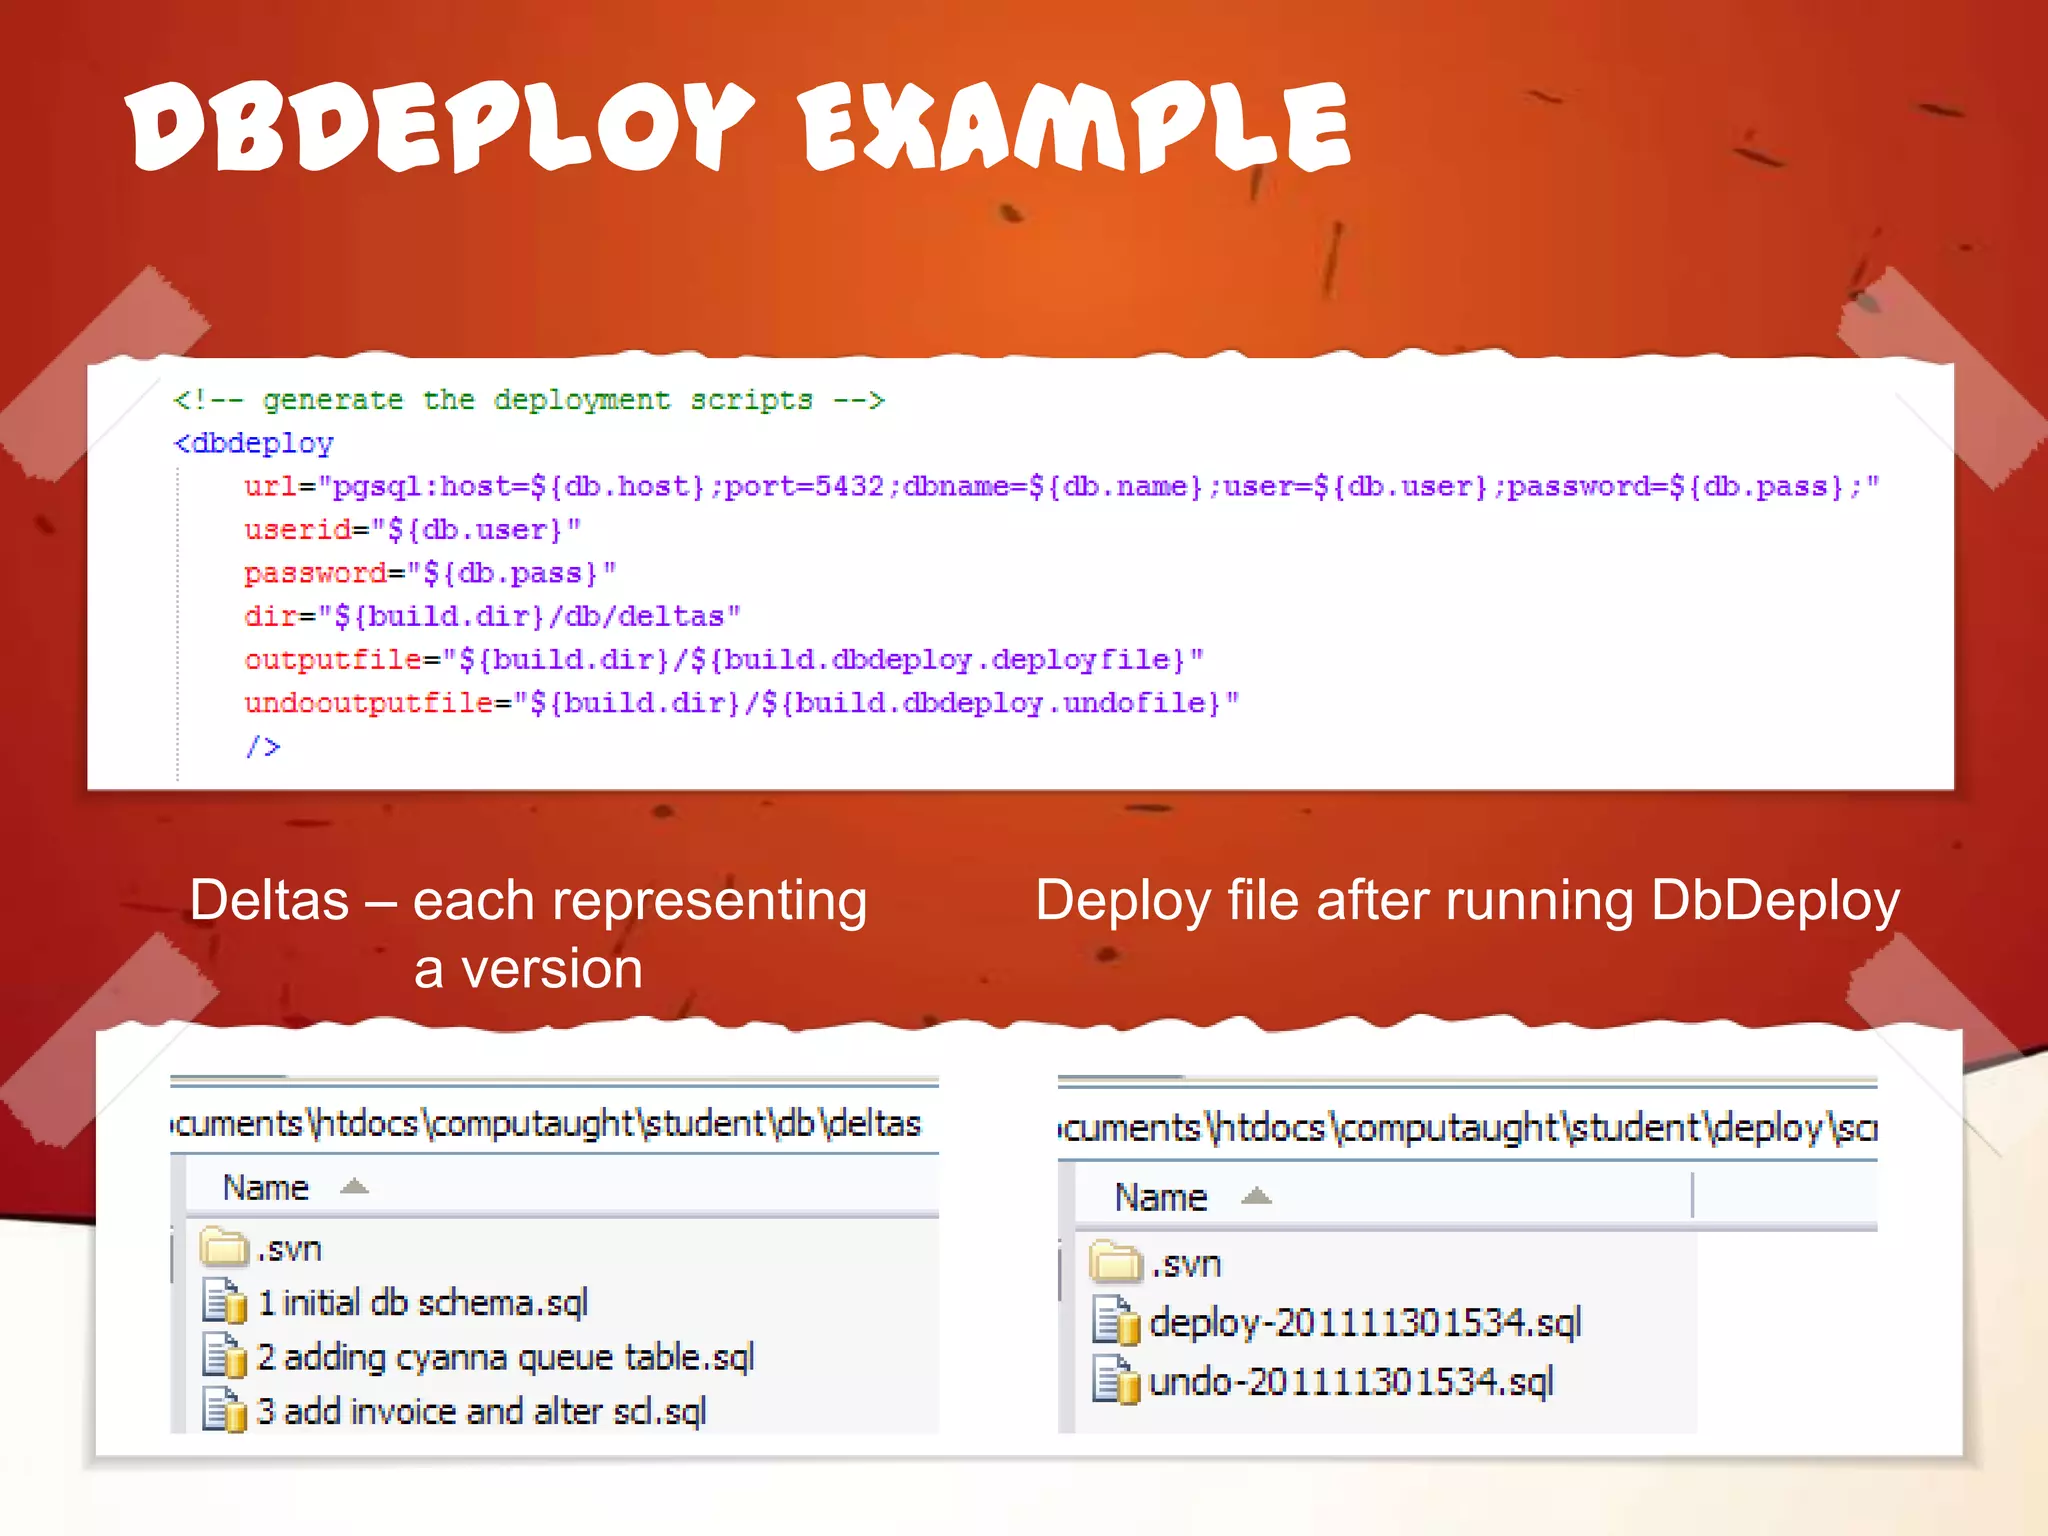Click the deltas folder path address bar
This screenshot has width=2048, height=1536.
tap(554, 1124)
